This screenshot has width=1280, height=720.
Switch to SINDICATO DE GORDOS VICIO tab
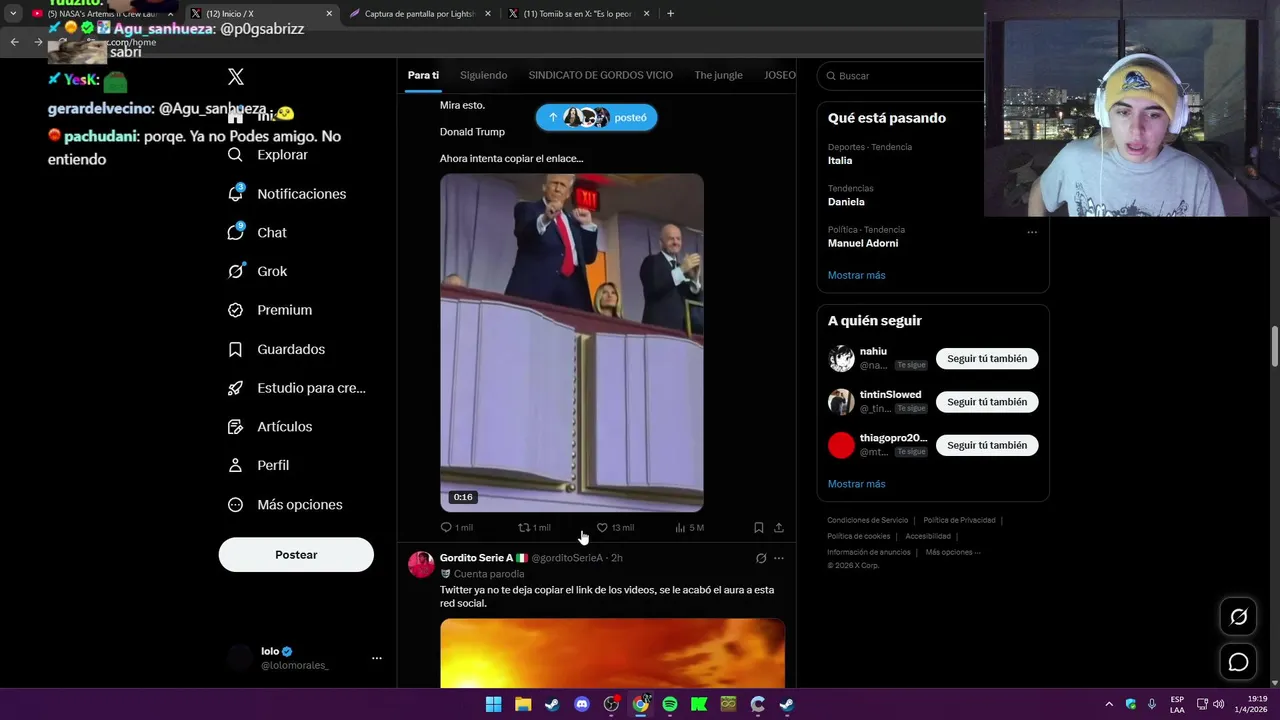pyautogui.click(x=601, y=75)
